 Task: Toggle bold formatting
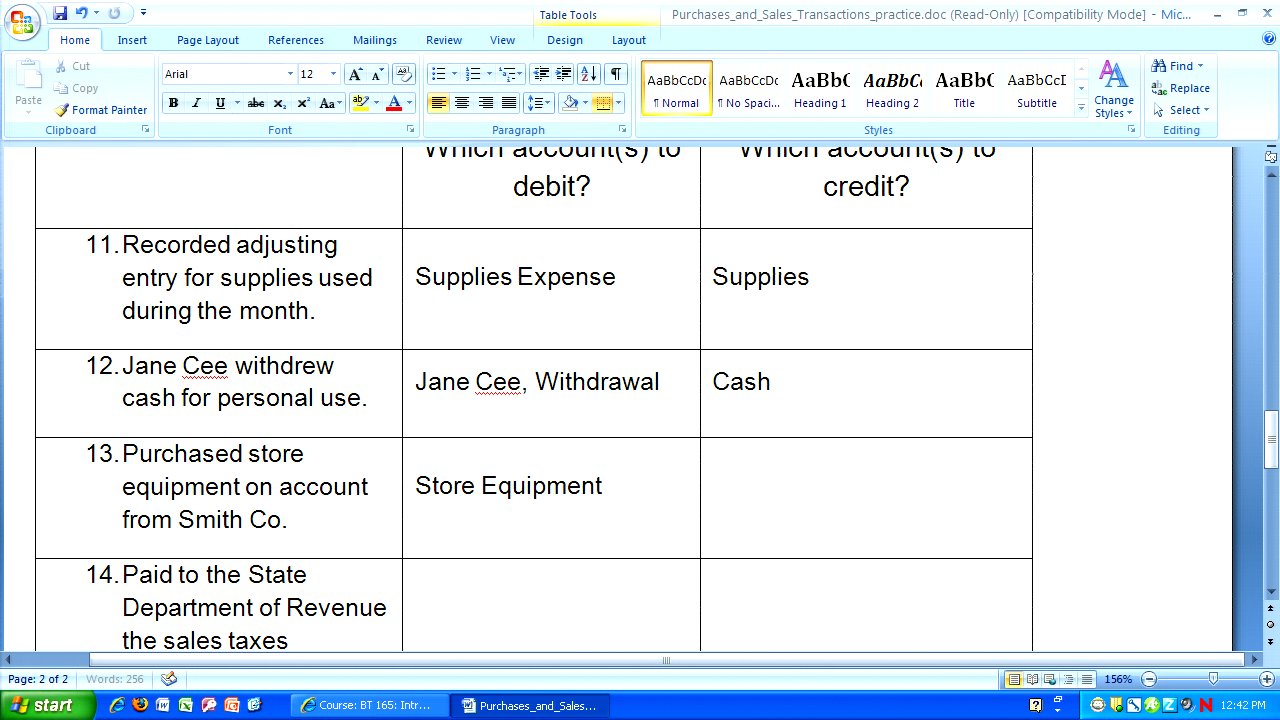coord(173,103)
